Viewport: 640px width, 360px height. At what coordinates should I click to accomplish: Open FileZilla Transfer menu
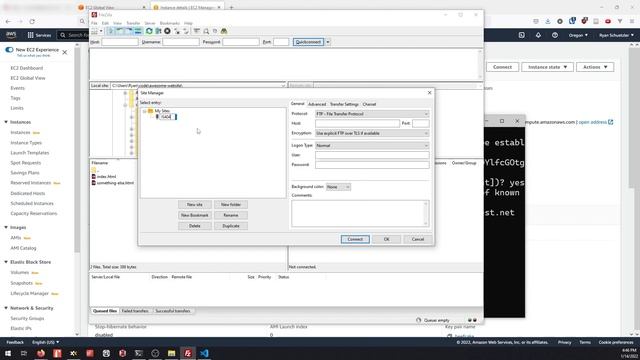pyautogui.click(x=133, y=23)
